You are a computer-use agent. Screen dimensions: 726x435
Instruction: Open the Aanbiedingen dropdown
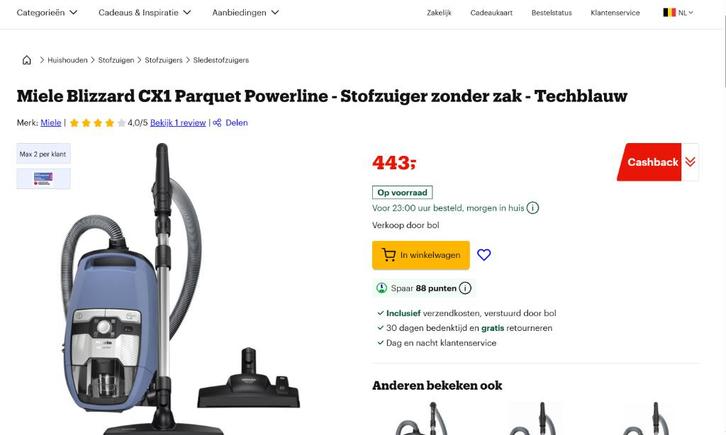point(245,12)
